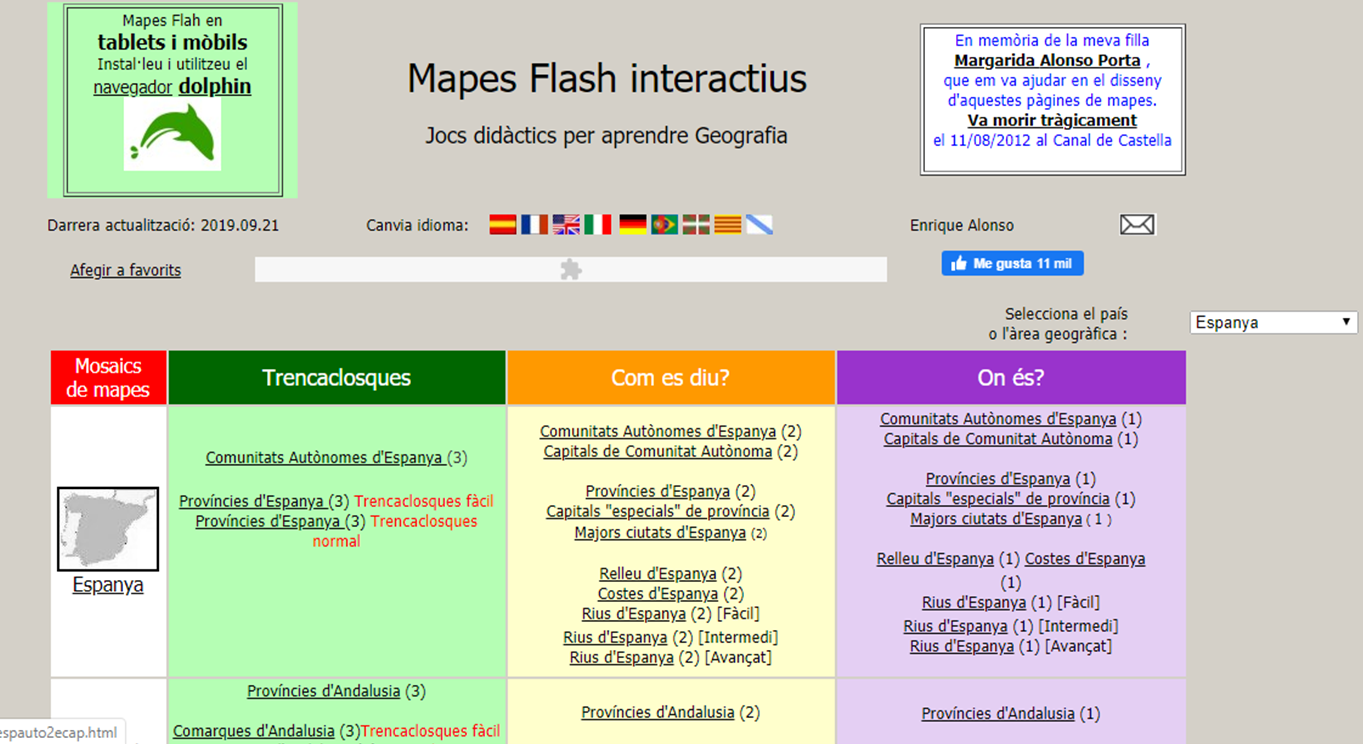1363x744 pixels.
Task: Click the Espanya map thumbnail
Action: click(108, 529)
